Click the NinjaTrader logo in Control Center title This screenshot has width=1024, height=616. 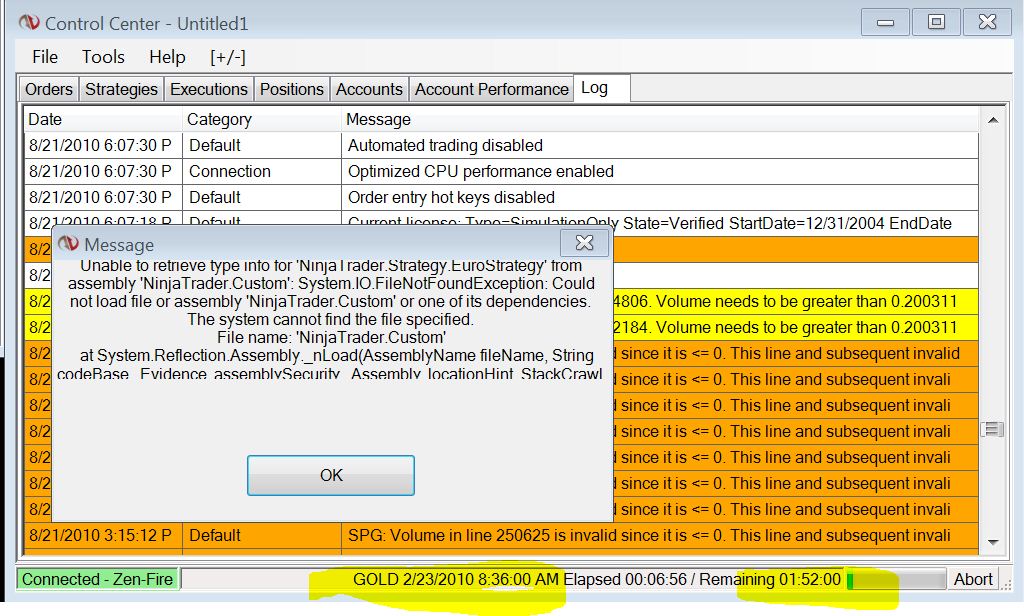point(29,23)
